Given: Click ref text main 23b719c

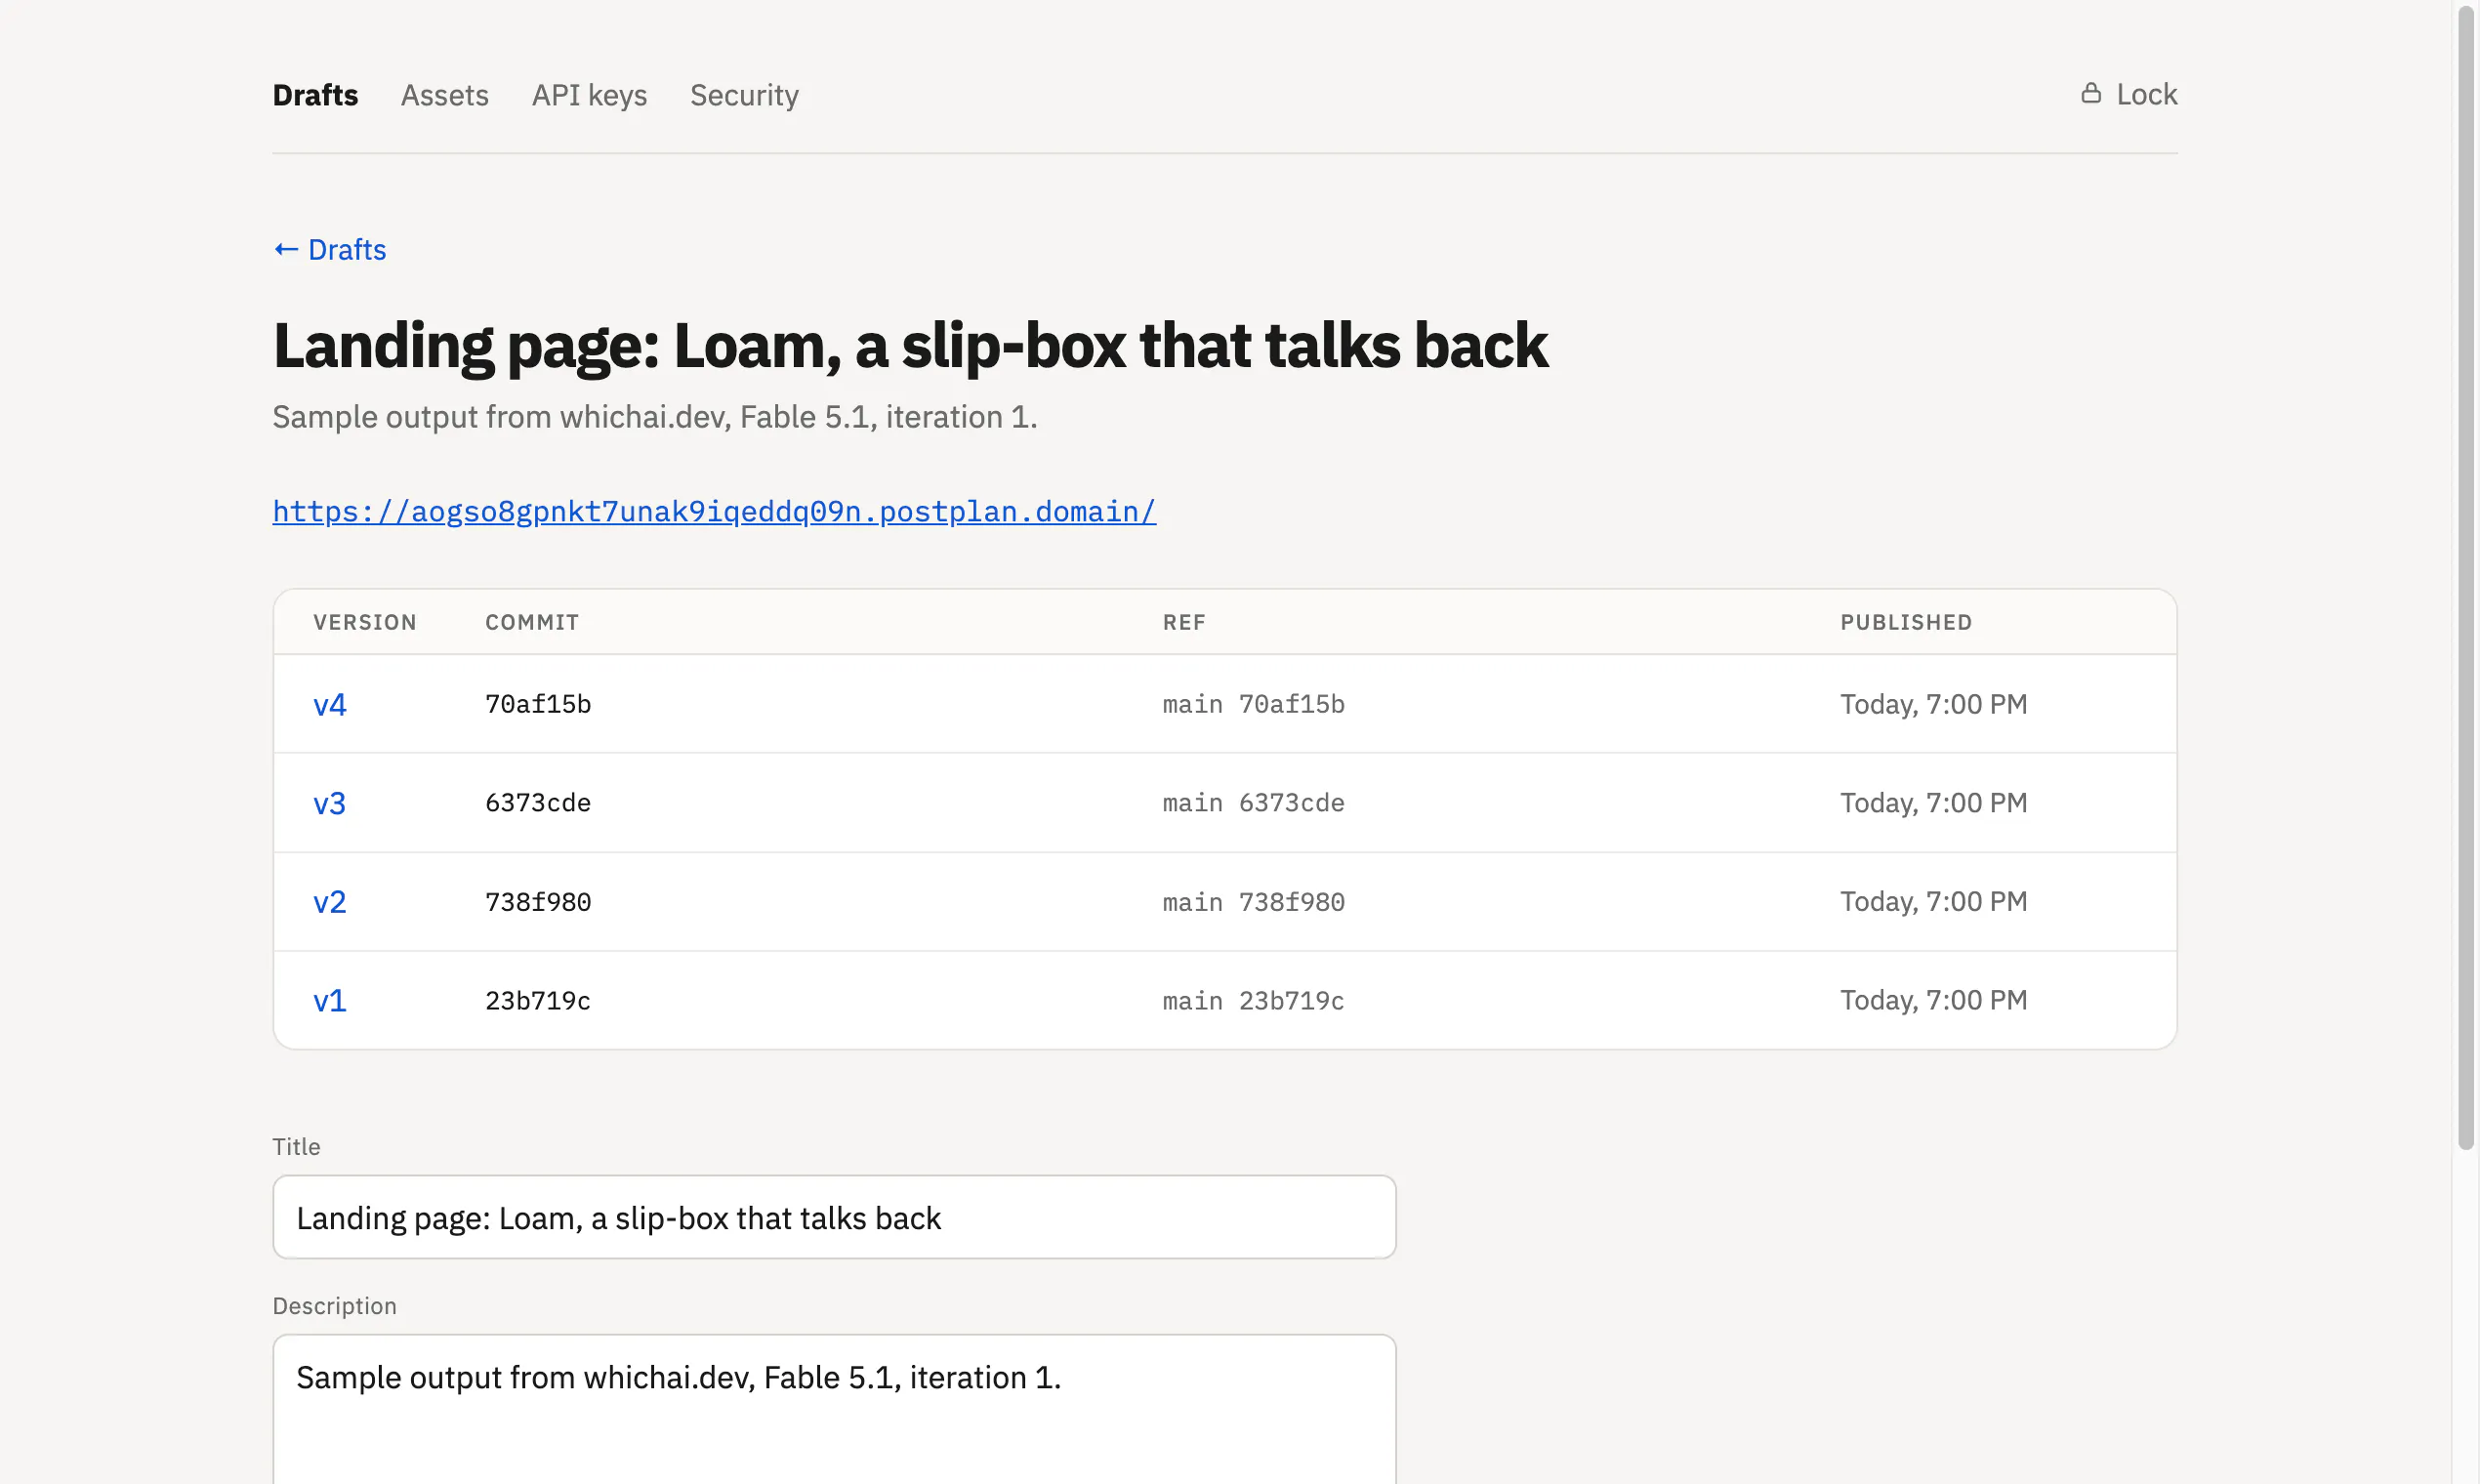Looking at the screenshot, I should tap(1253, 1000).
